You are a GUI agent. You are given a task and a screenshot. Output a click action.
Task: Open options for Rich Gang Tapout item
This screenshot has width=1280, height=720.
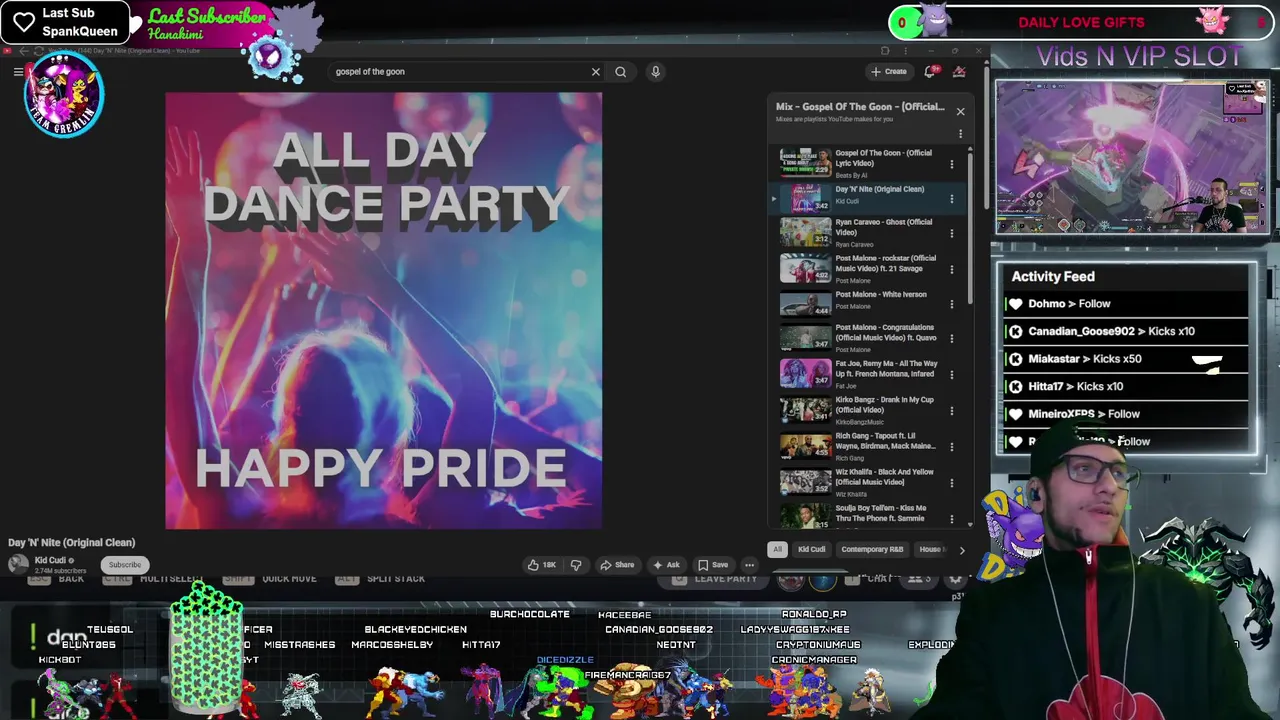952,447
